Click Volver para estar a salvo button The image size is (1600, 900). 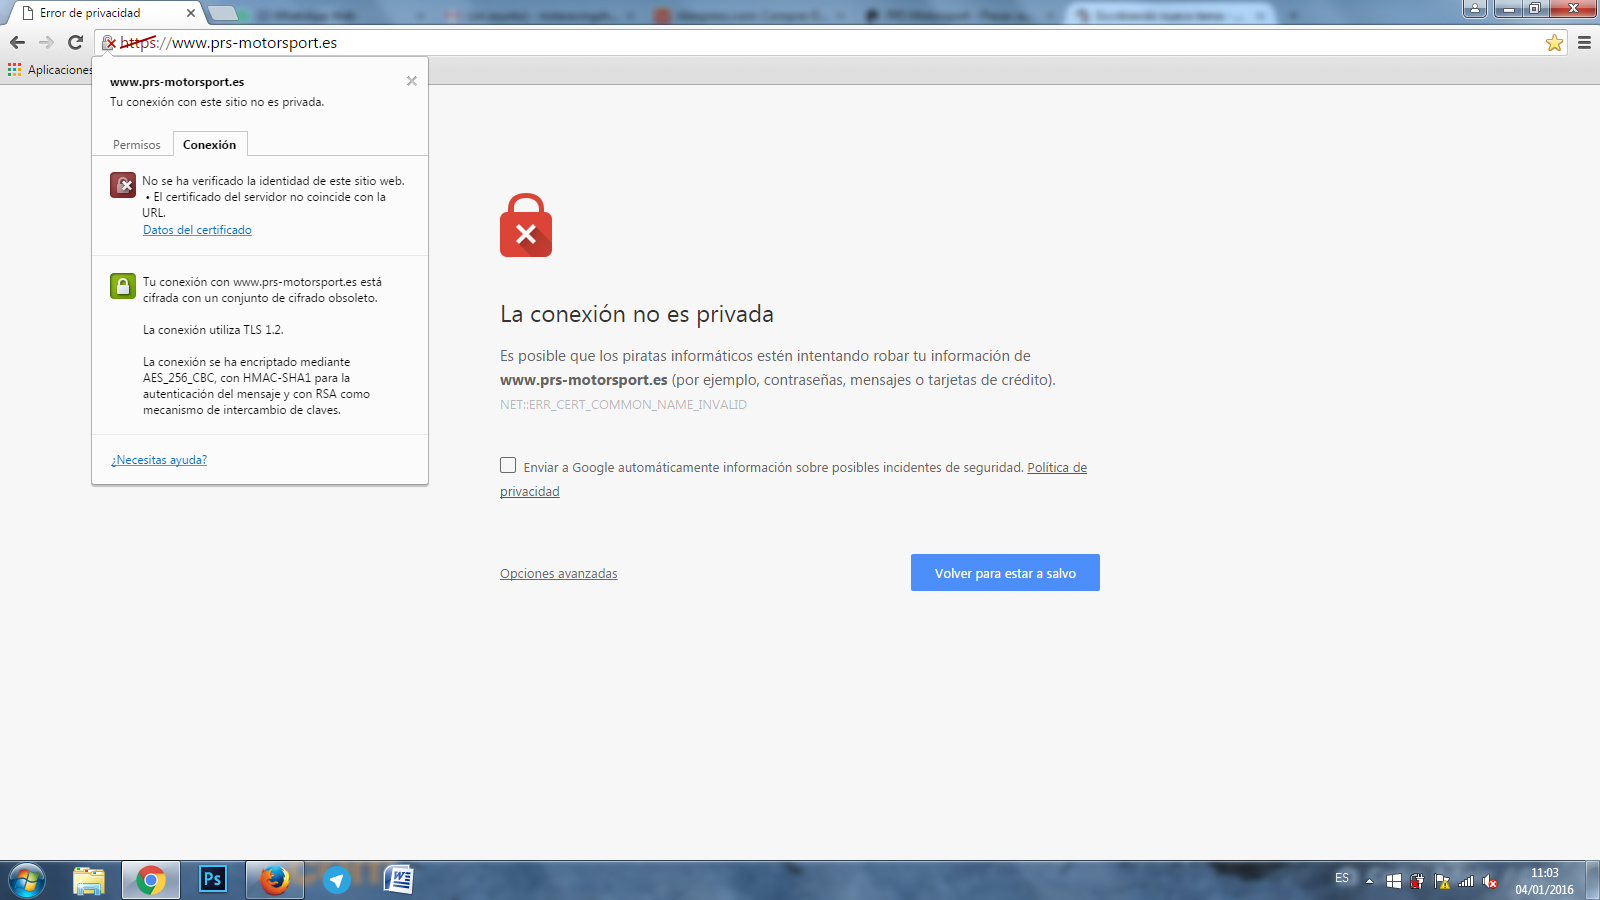[x=1005, y=573]
